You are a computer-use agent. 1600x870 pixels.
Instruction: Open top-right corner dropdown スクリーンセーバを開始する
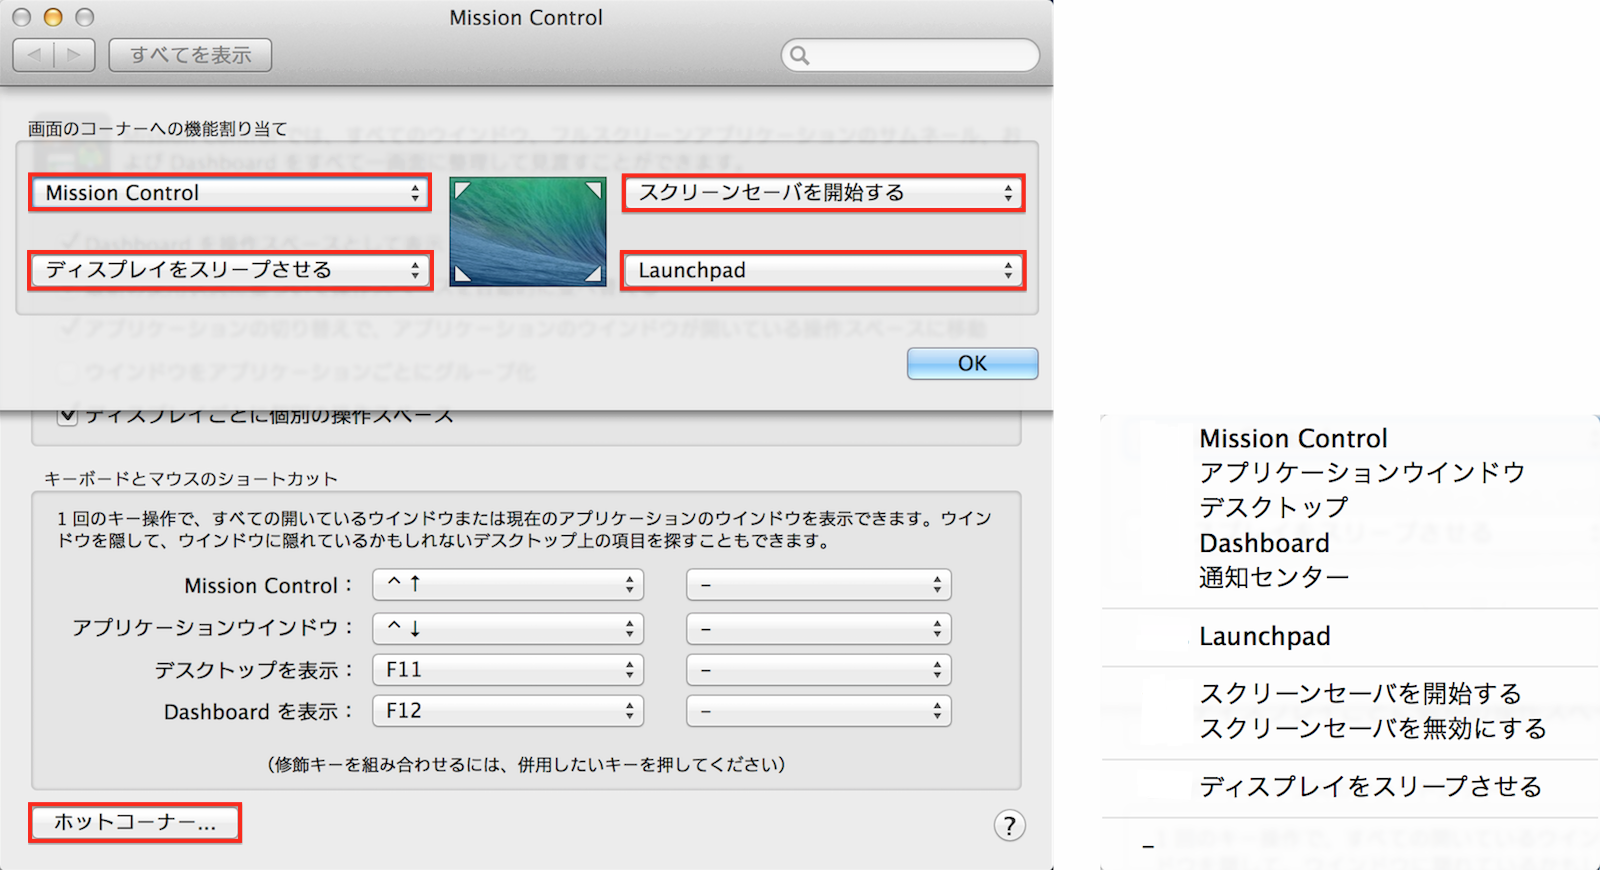[824, 193]
